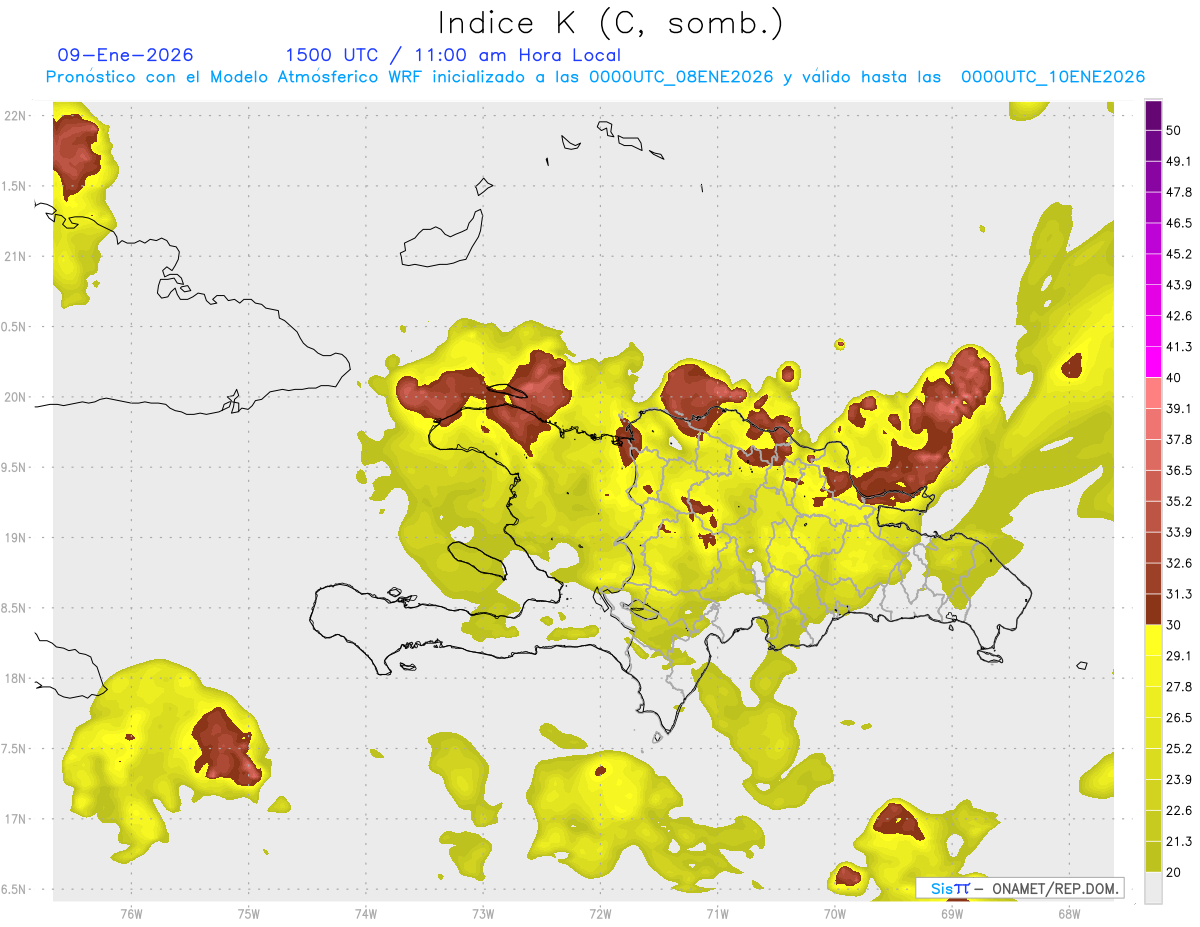Click the 'Pronóstico con el Modelo Atmosférico WRF' line
1200x927 pixels.
[x=595, y=77]
